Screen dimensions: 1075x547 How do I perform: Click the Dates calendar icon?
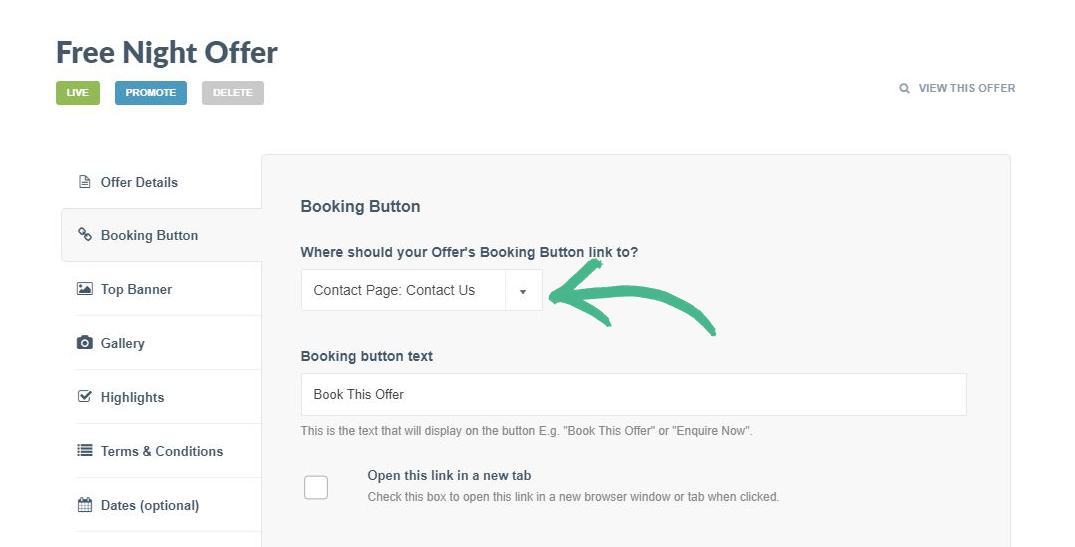[x=85, y=505]
